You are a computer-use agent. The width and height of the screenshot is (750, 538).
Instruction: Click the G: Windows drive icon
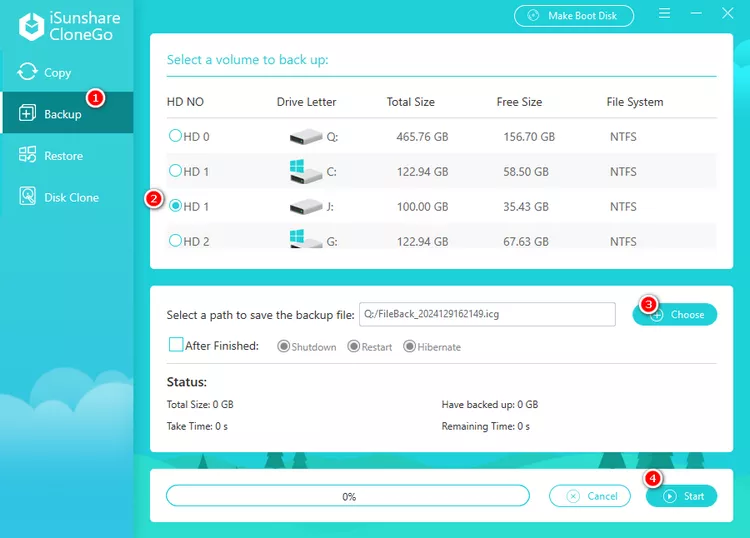[306, 239]
